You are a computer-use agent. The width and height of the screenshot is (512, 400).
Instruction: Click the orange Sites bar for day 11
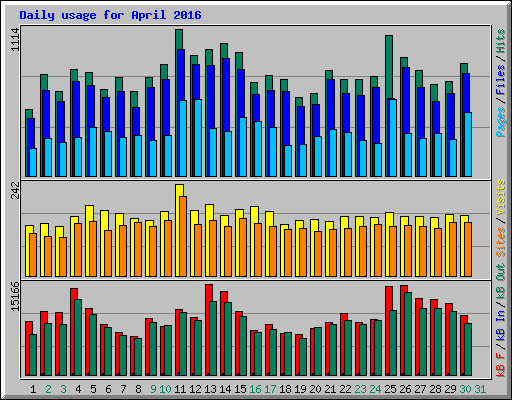point(183,236)
